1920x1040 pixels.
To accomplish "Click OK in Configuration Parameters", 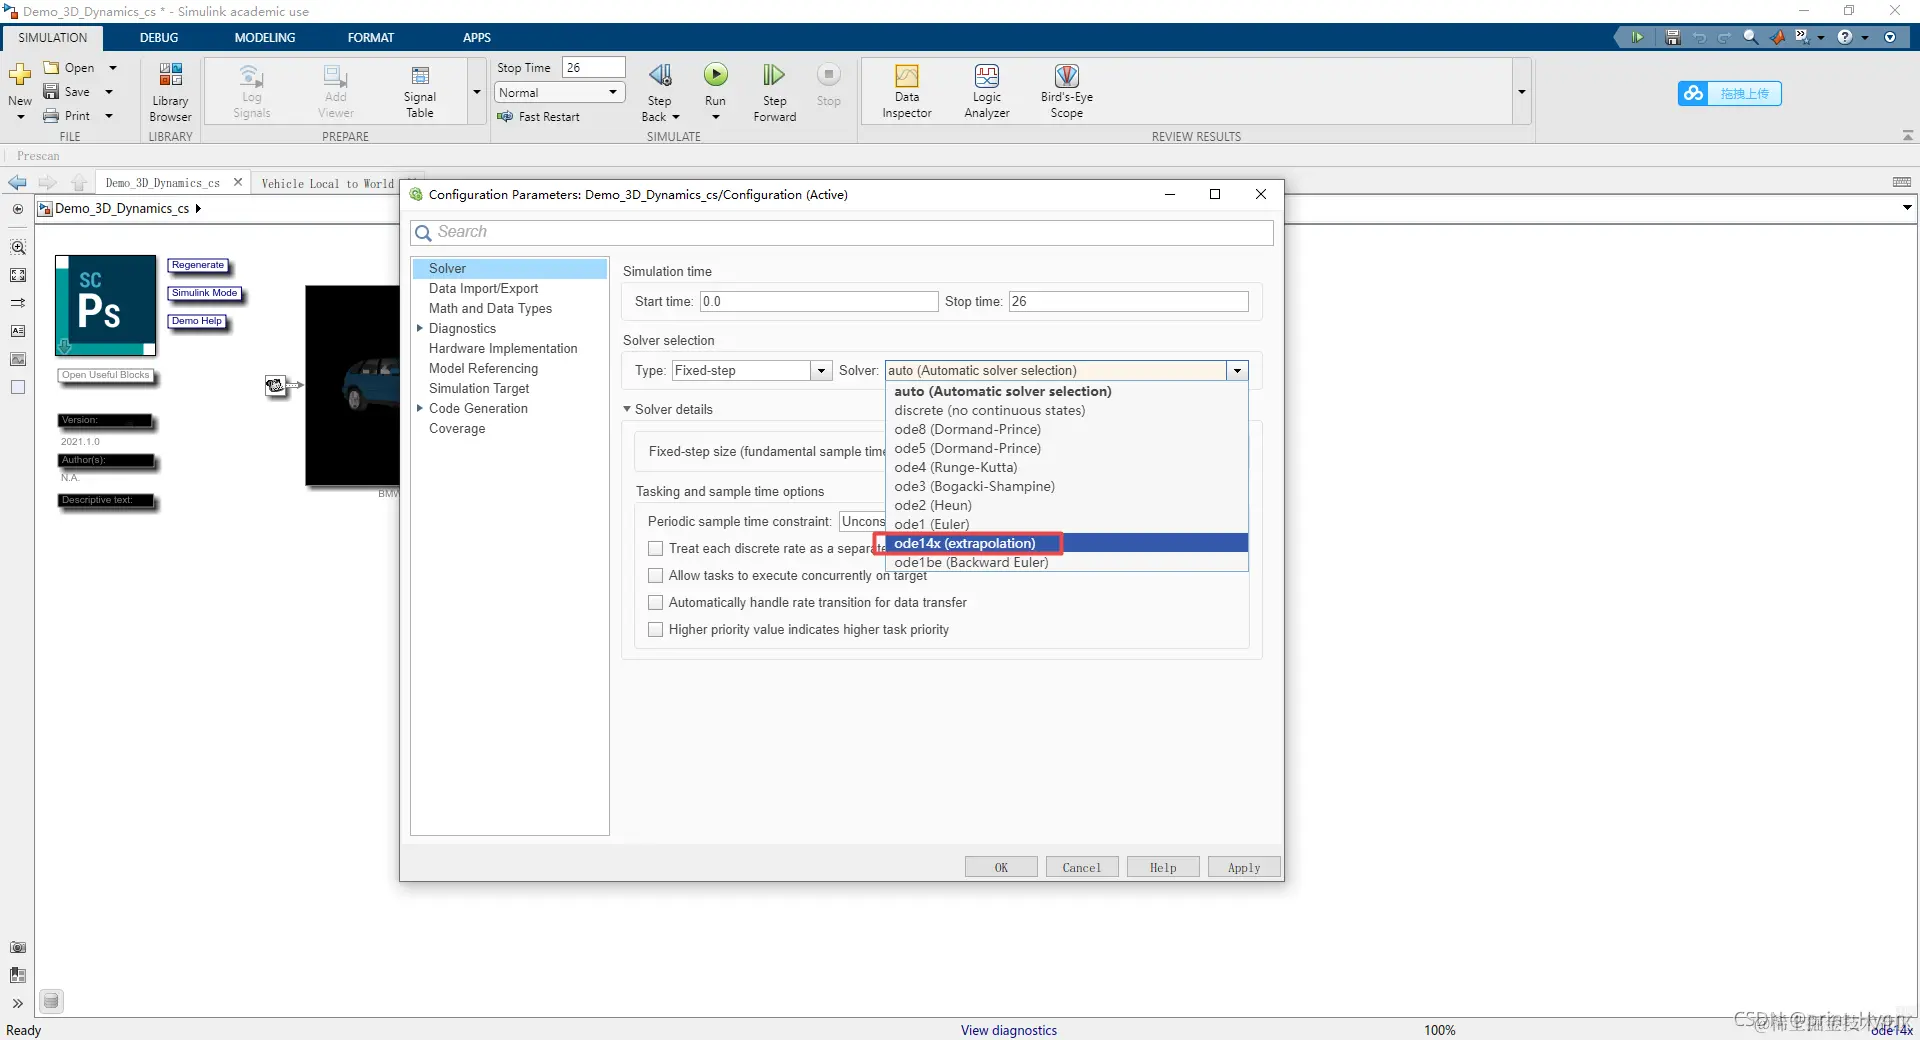I will coord(1001,867).
